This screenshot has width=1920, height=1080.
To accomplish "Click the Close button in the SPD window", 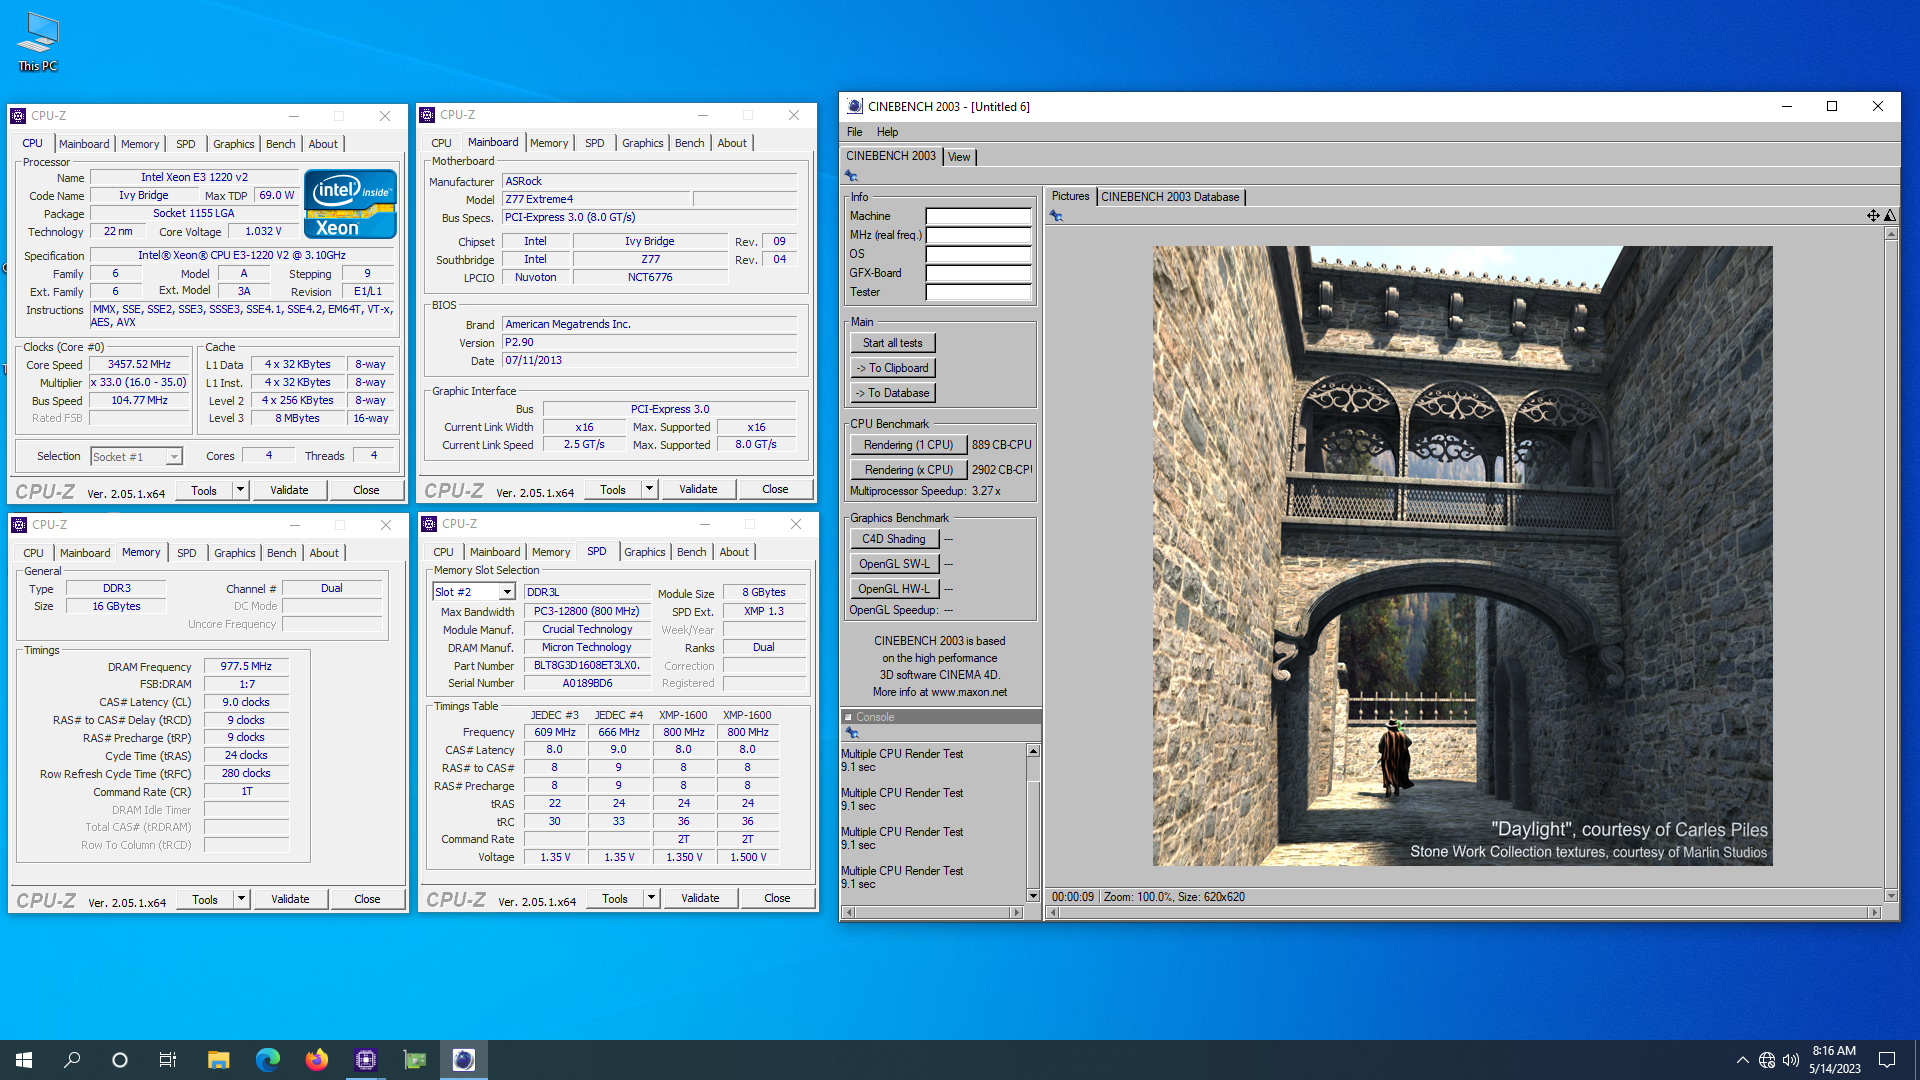I will point(777,898).
